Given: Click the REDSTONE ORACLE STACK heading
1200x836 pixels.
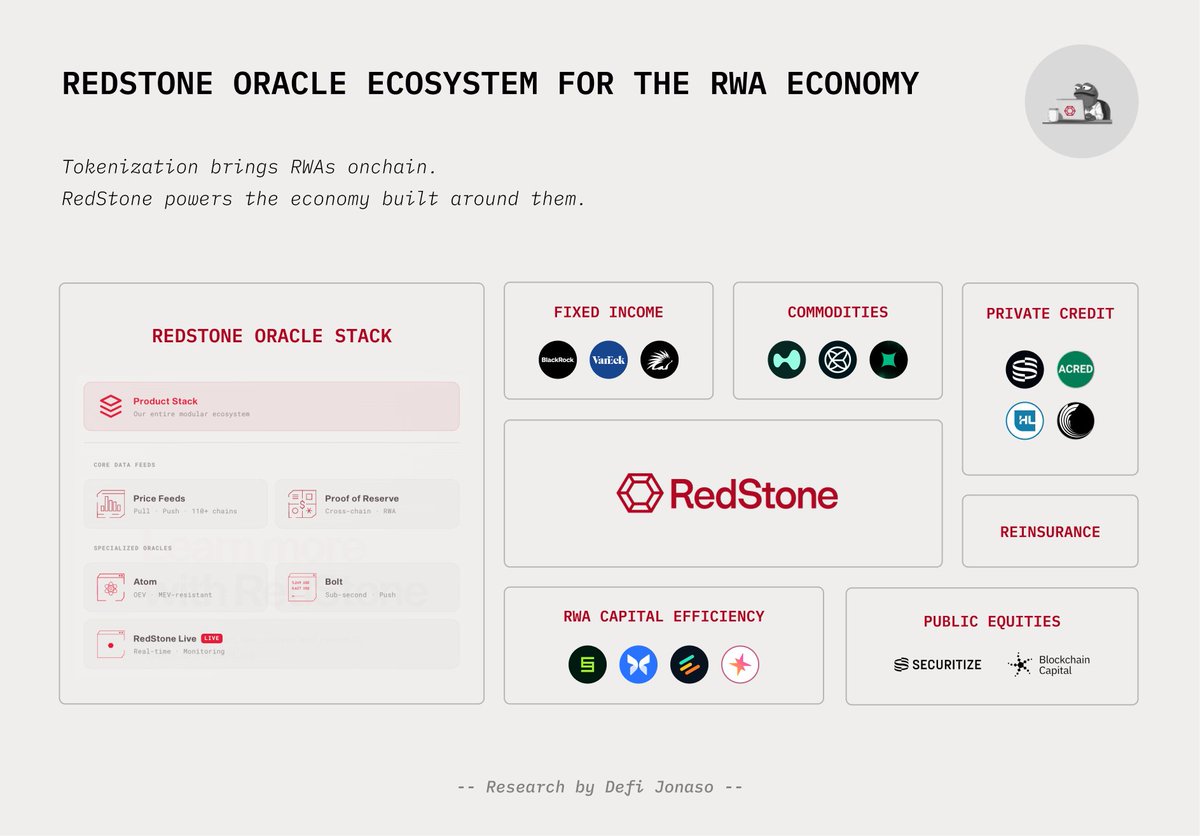Looking at the screenshot, I should click(272, 336).
